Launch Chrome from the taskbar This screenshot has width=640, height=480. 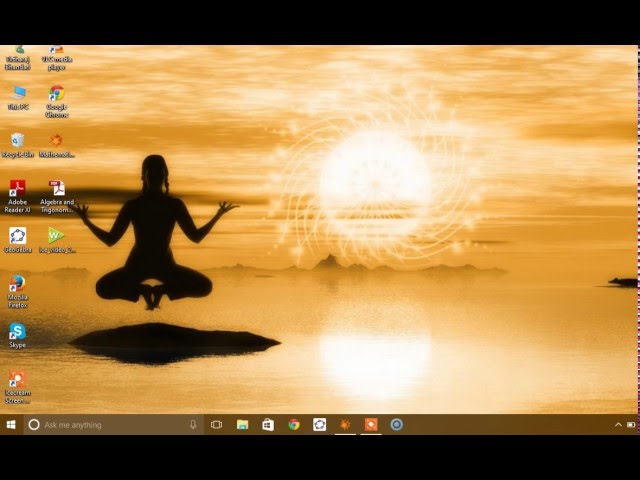(294, 425)
